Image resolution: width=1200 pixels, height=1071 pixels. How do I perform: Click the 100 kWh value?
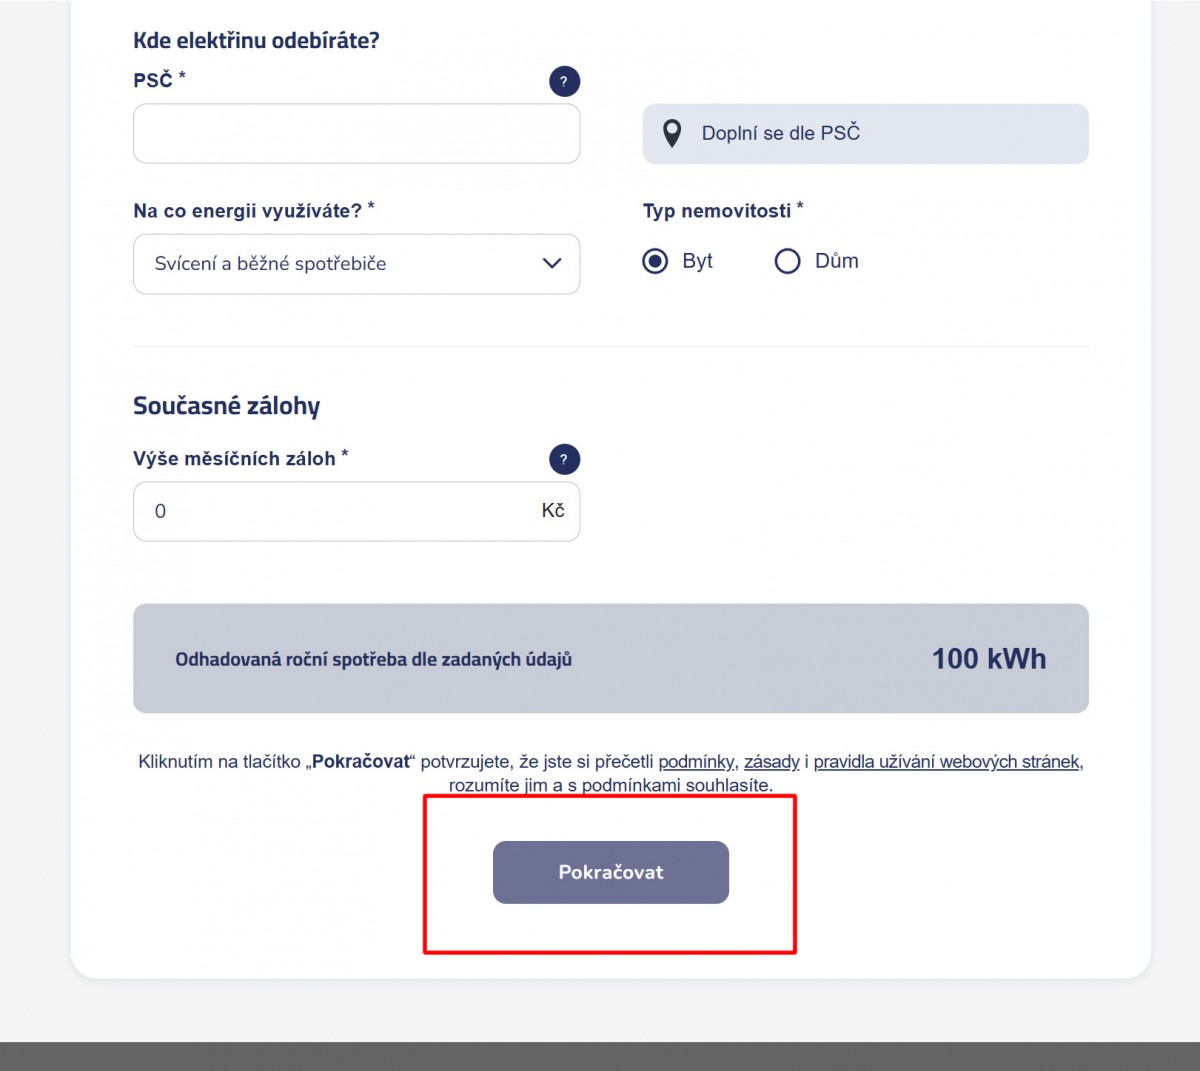click(989, 658)
